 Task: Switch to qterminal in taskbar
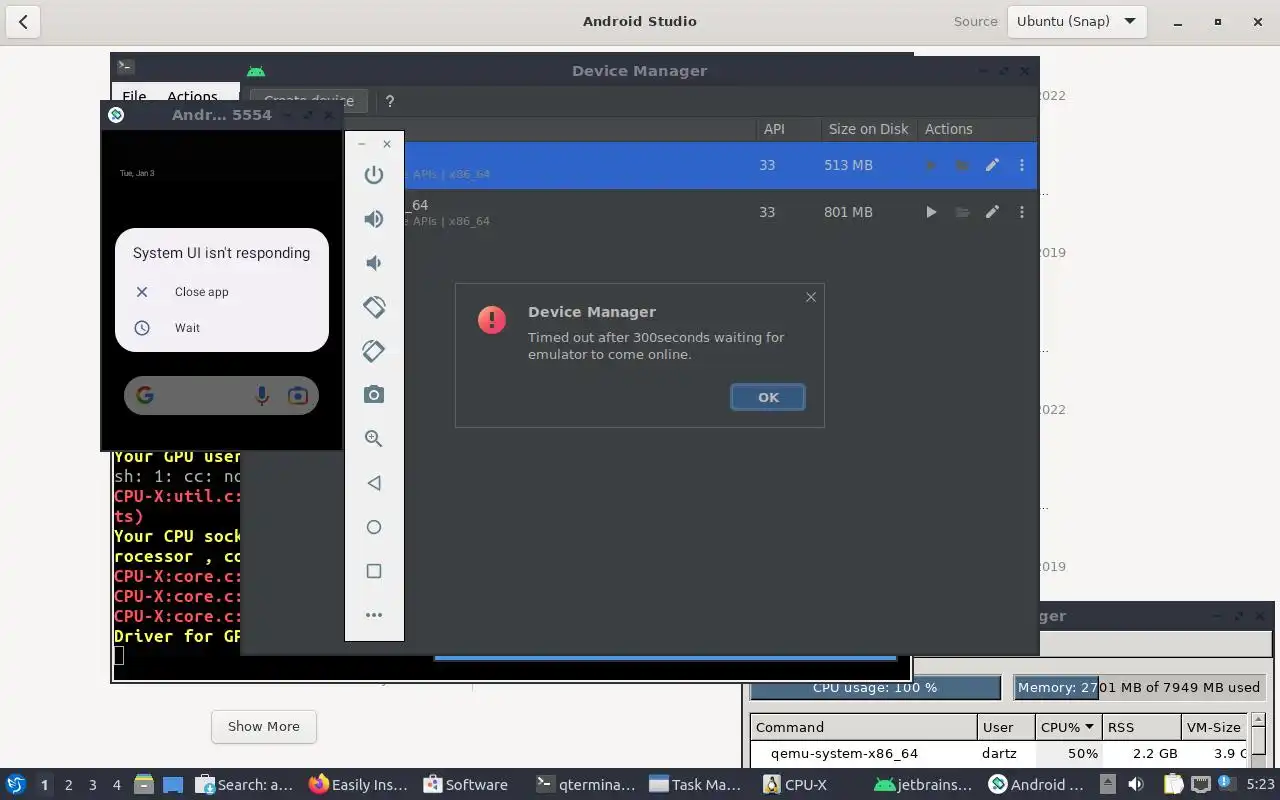point(586,784)
